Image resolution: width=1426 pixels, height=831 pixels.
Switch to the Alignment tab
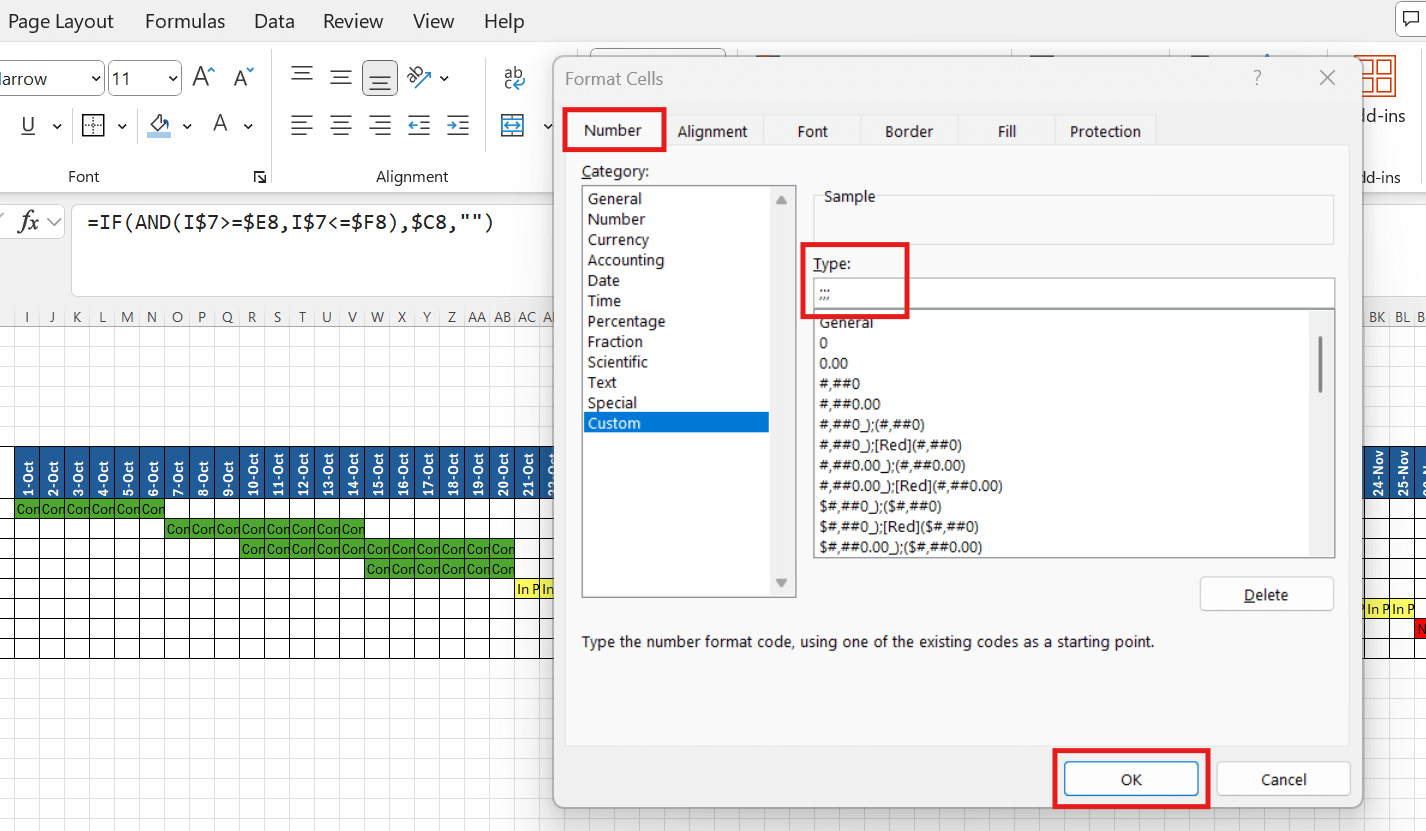tap(712, 131)
